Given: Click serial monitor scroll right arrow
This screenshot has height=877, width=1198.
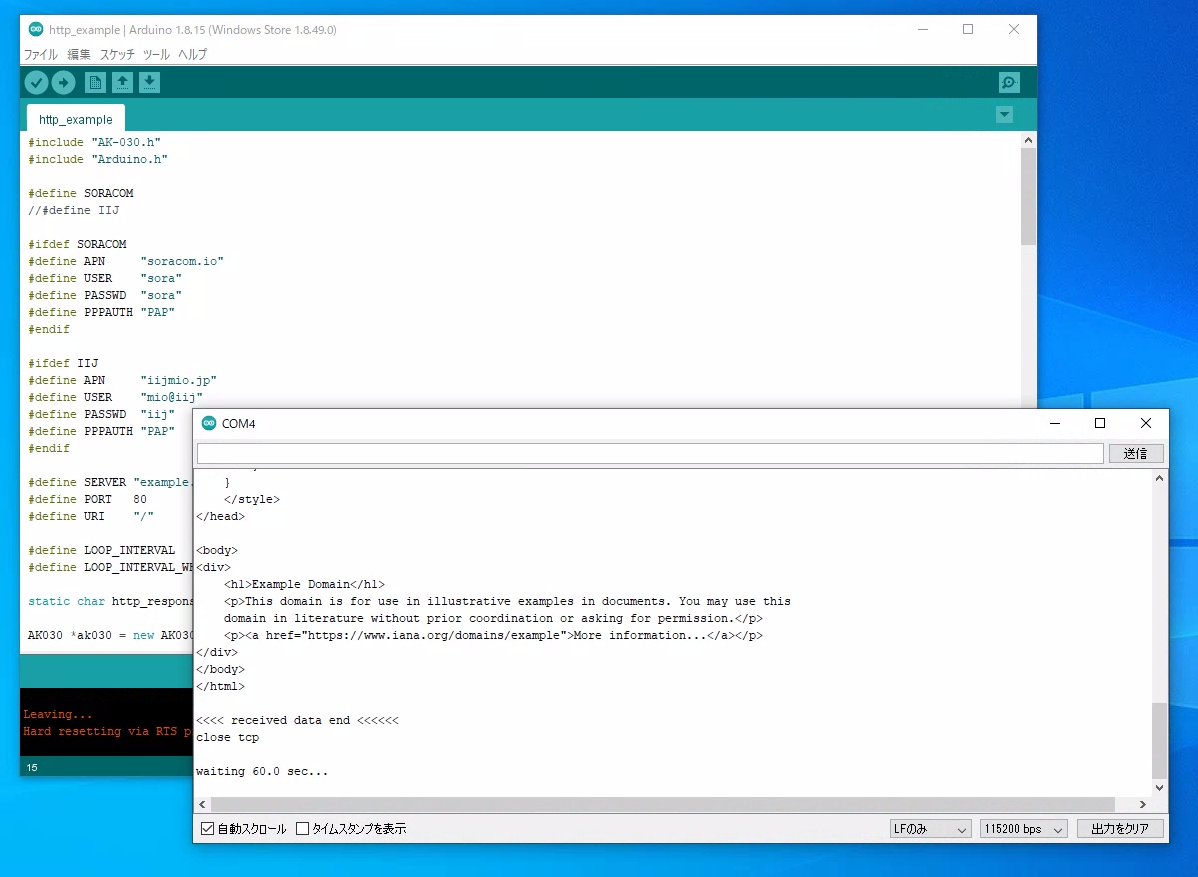Looking at the screenshot, I should pyautogui.click(x=1143, y=804).
